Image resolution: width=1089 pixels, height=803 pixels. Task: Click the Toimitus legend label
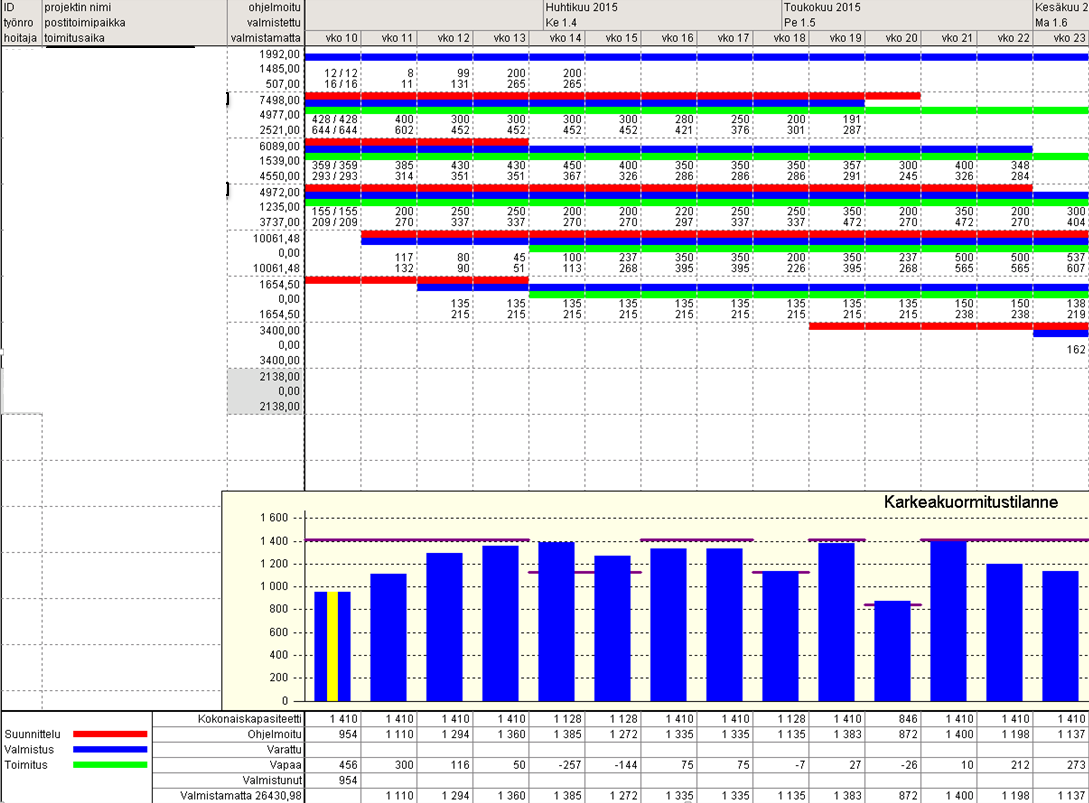pos(26,765)
